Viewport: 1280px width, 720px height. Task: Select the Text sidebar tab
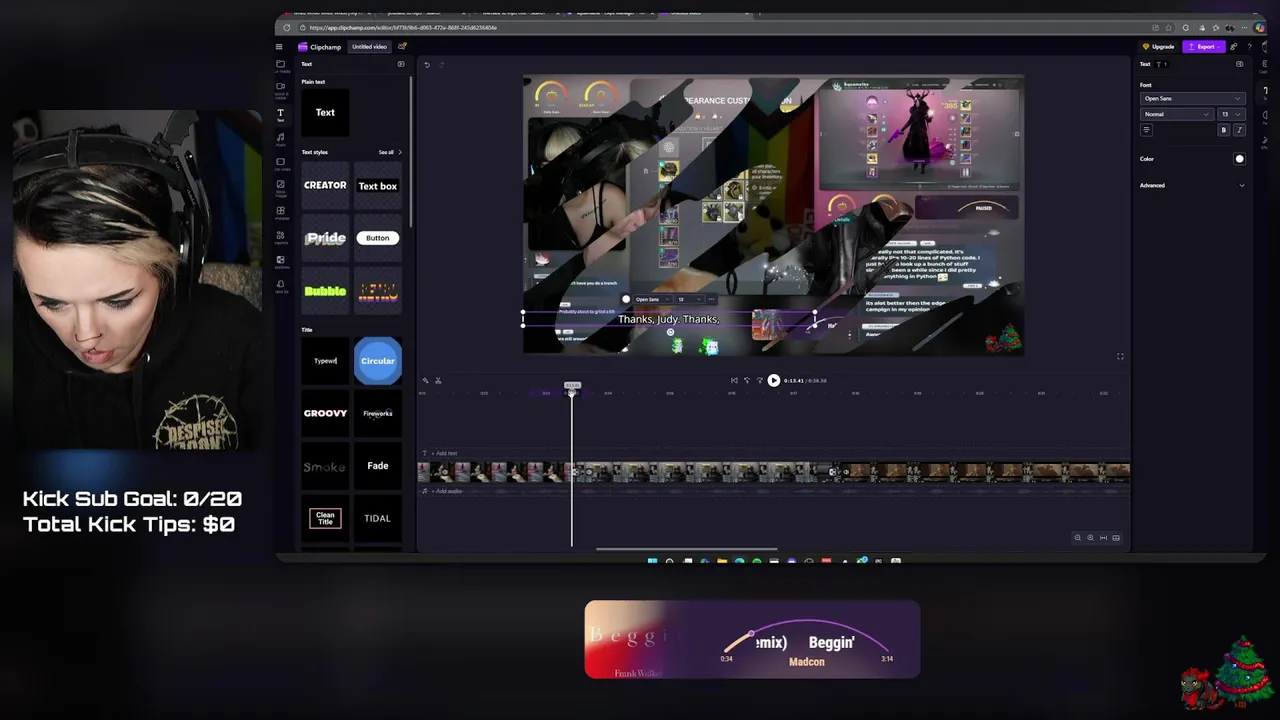(281, 115)
